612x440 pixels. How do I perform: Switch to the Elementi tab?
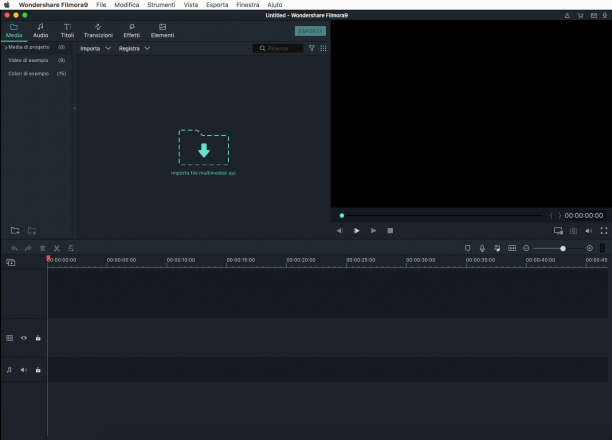[x=162, y=31]
